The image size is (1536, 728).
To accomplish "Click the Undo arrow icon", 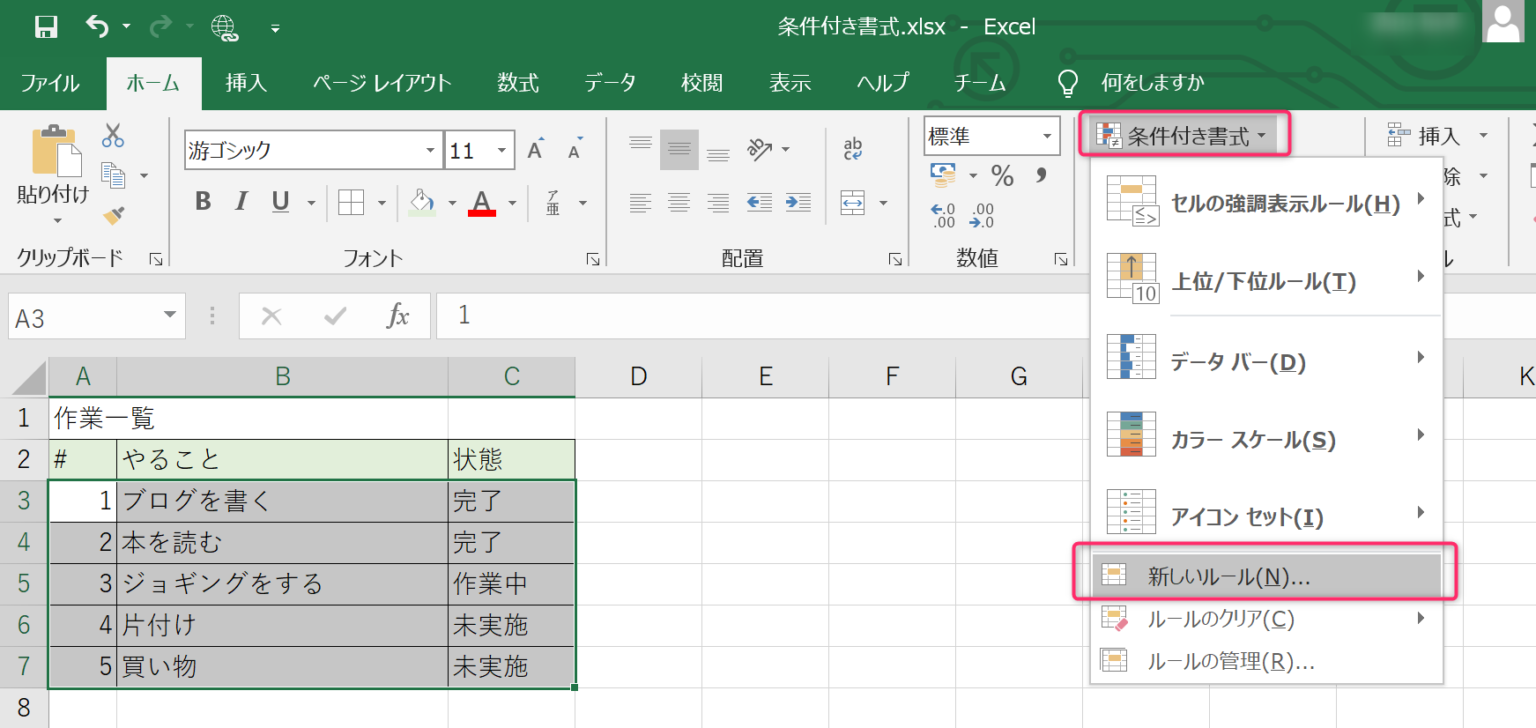I will (x=98, y=27).
